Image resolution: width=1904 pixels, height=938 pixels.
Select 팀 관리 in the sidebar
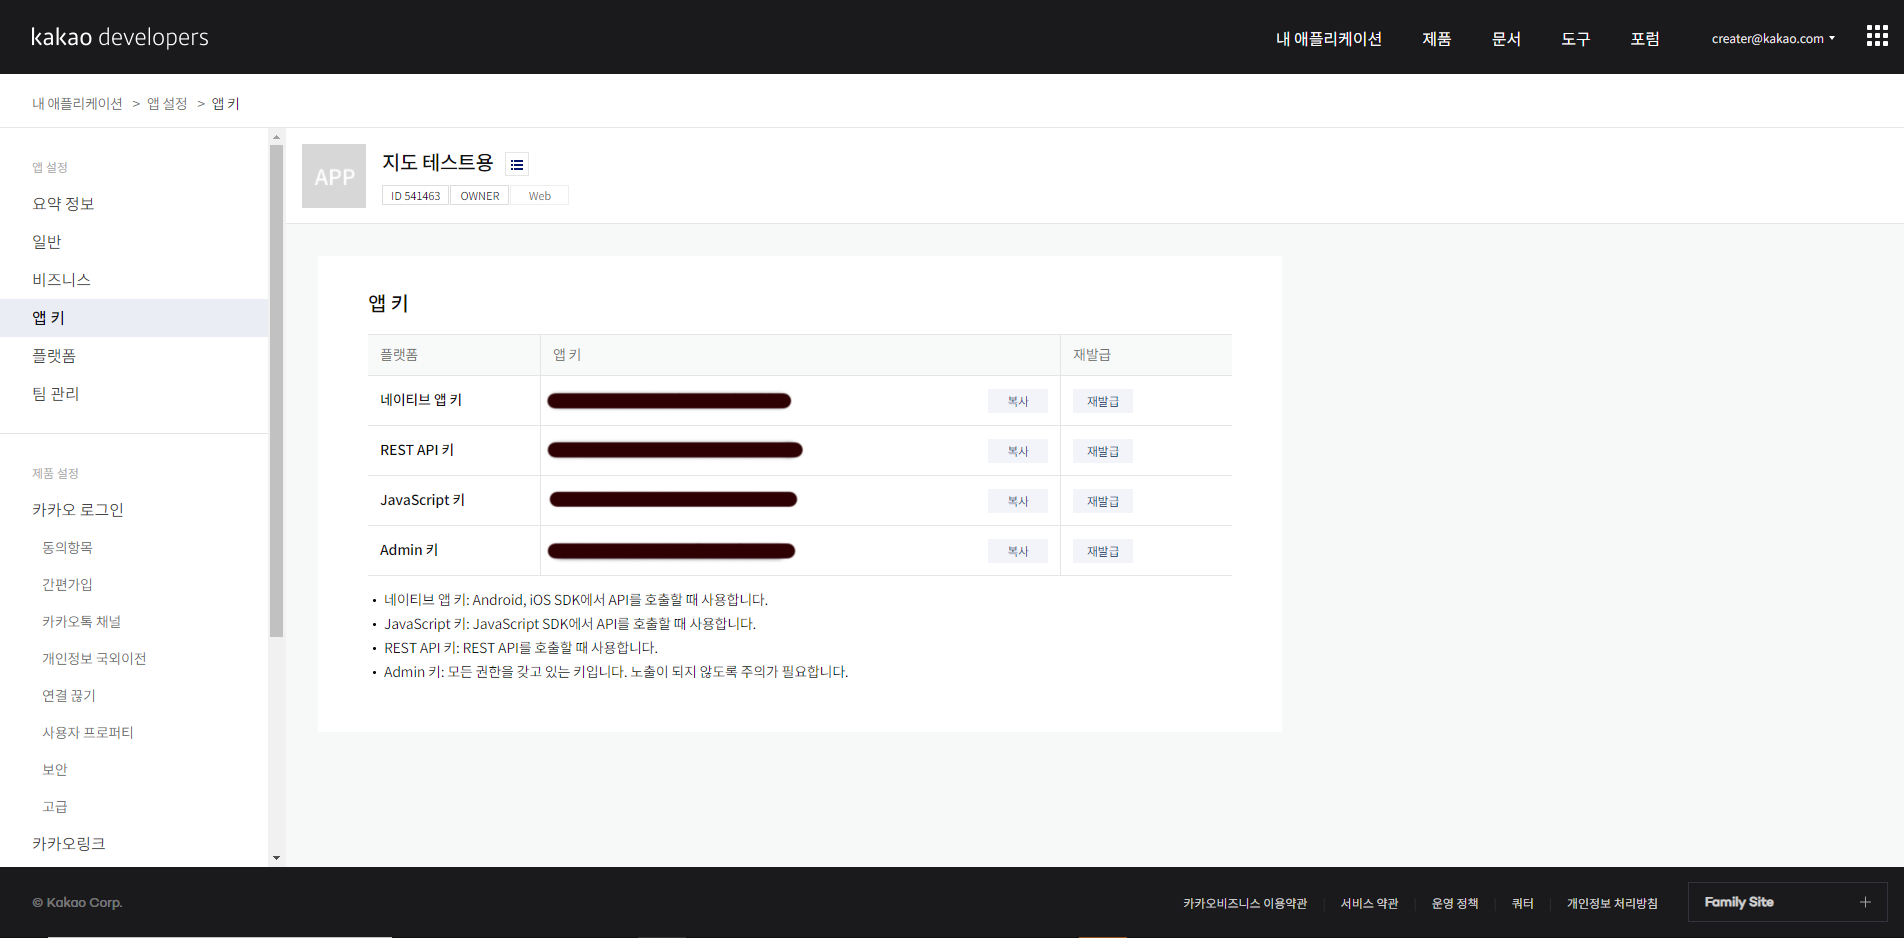134,394
